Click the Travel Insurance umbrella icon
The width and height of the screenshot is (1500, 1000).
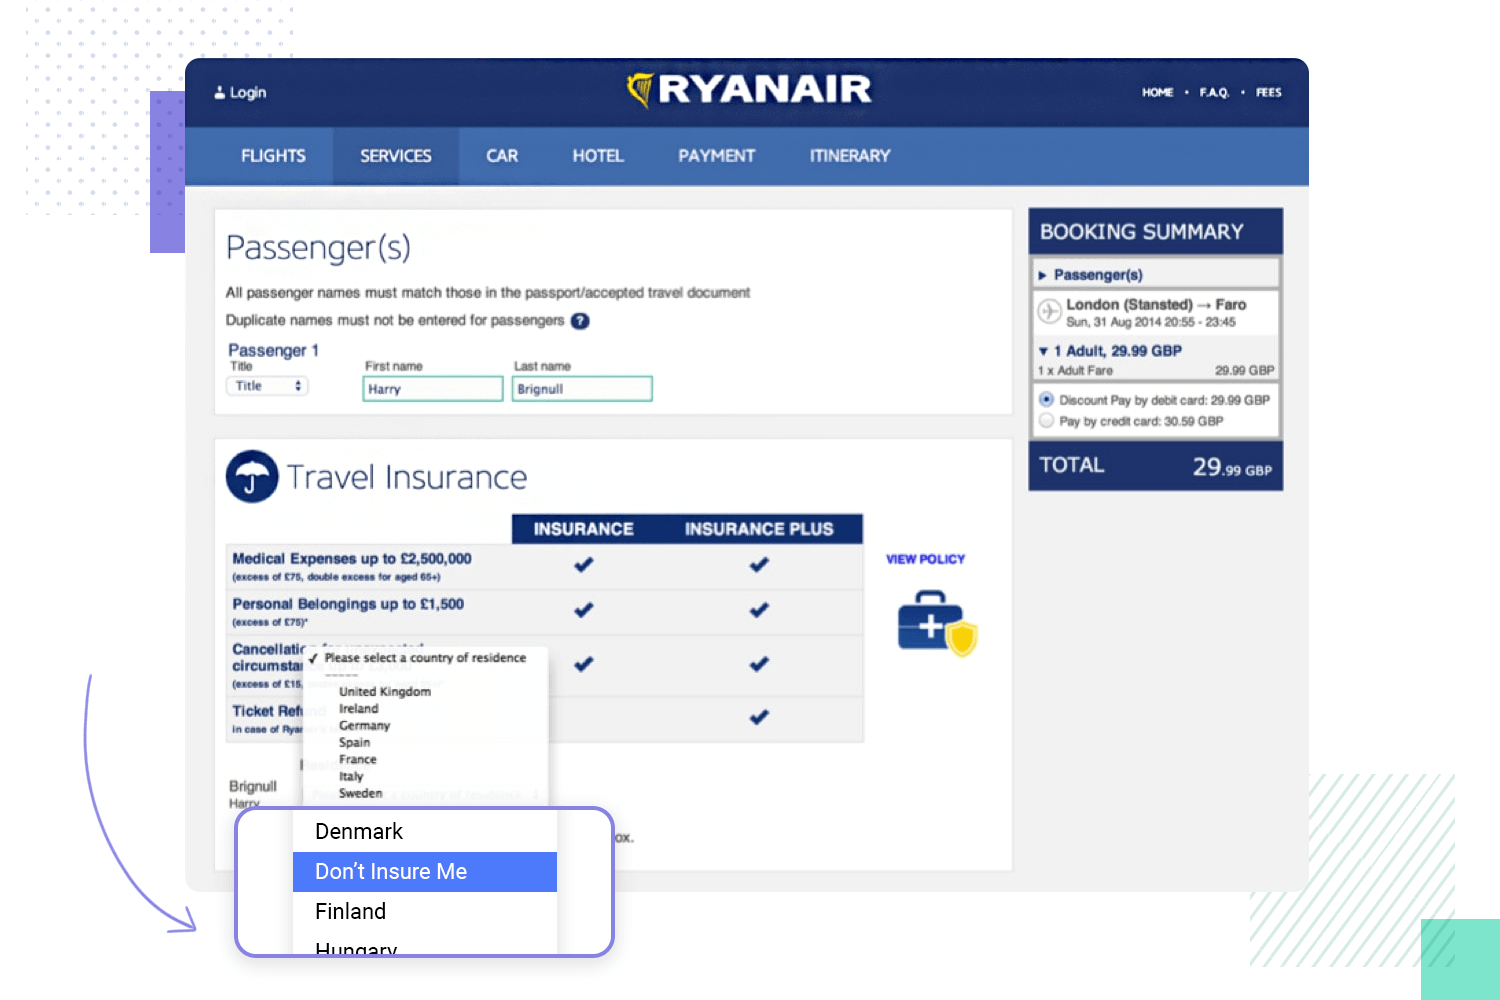pos(252,476)
